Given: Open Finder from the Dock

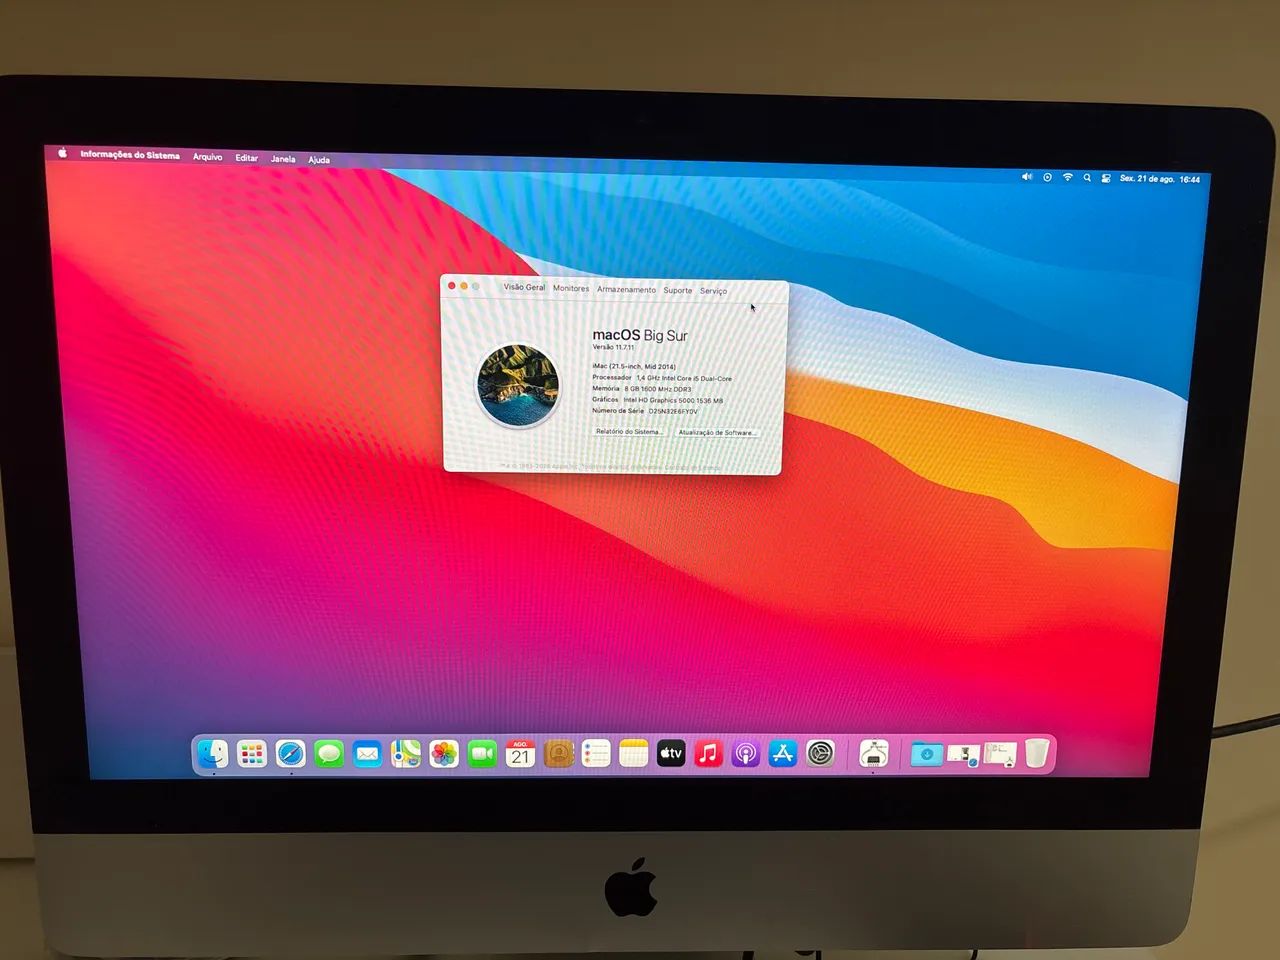Looking at the screenshot, I should pyautogui.click(x=213, y=754).
